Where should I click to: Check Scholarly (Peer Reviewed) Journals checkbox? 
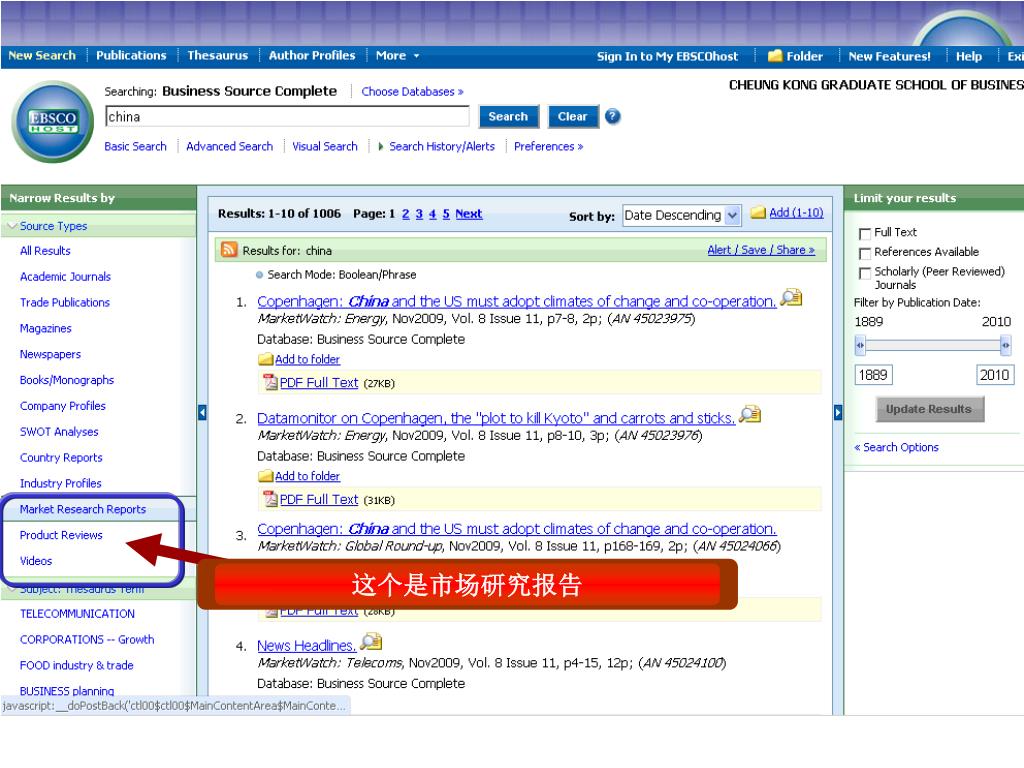865,272
